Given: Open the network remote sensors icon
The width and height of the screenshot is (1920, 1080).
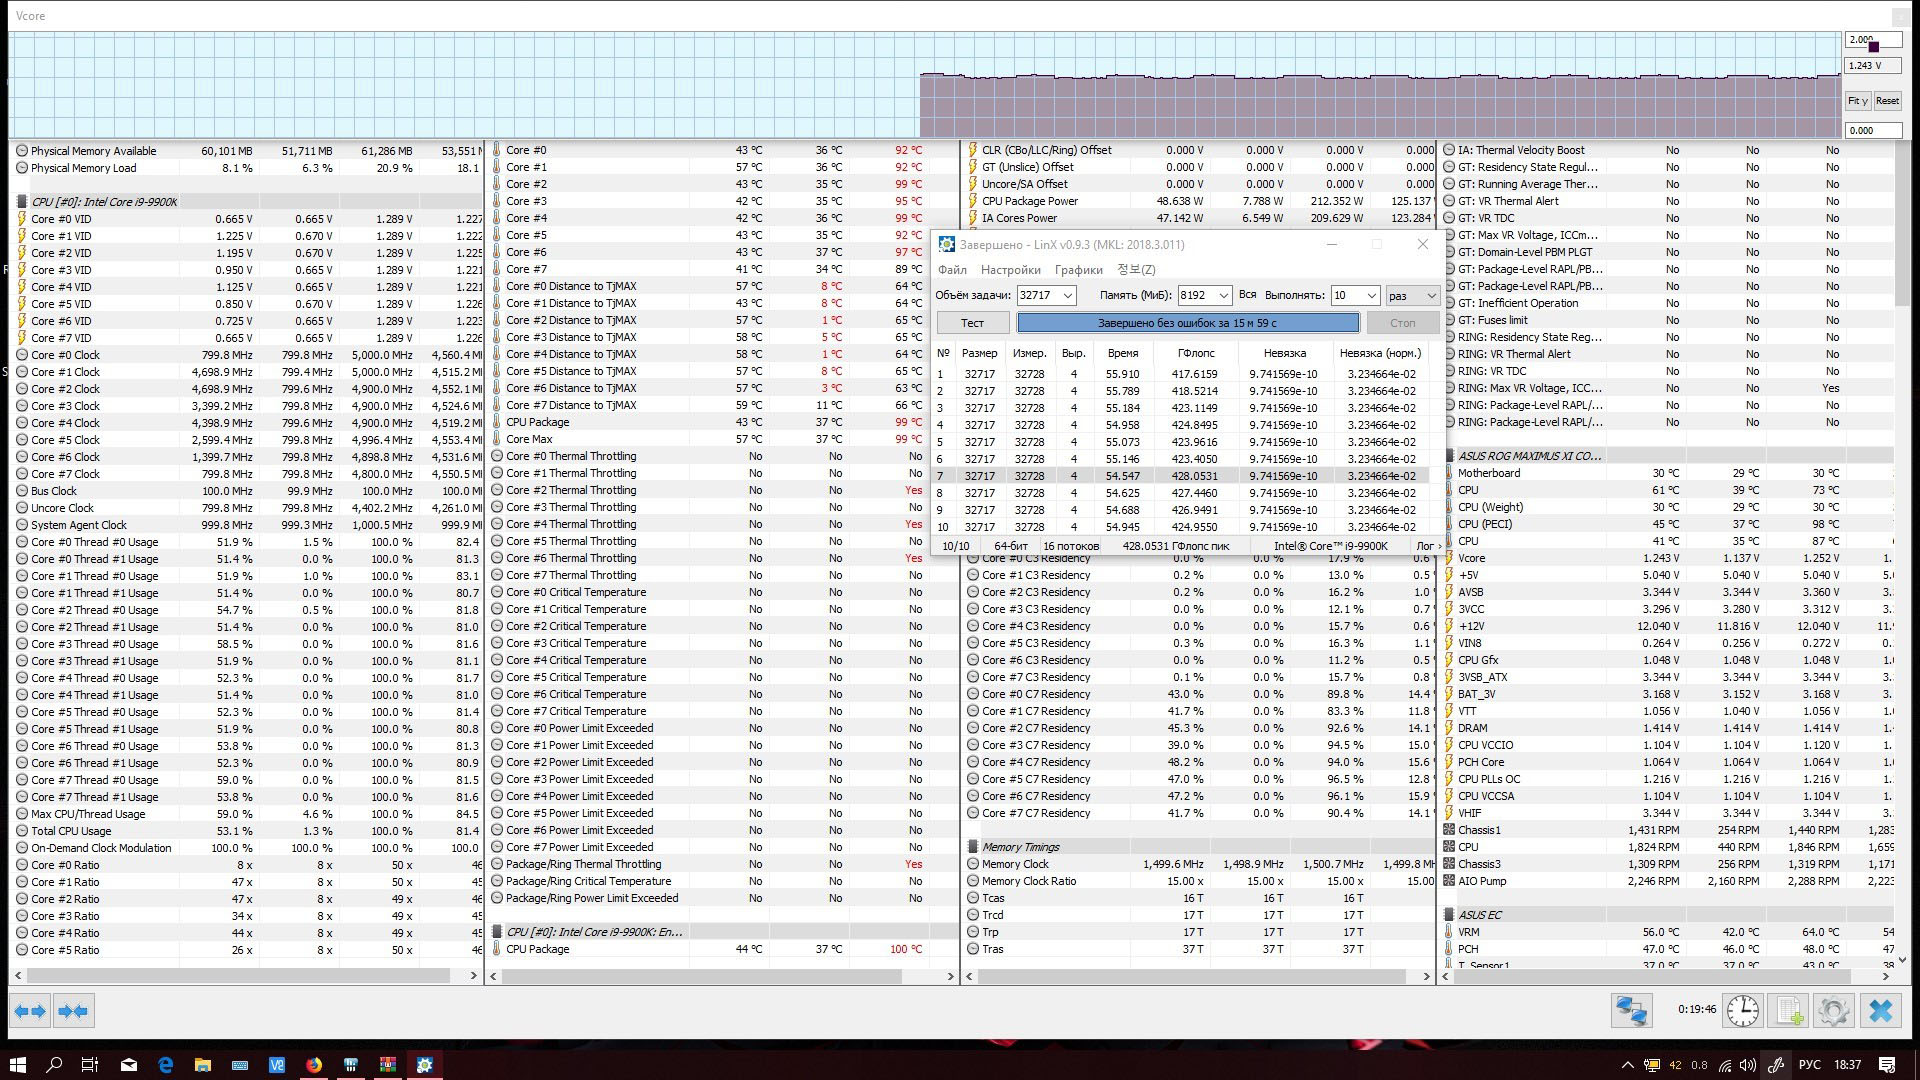Looking at the screenshot, I should click(1631, 1011).
